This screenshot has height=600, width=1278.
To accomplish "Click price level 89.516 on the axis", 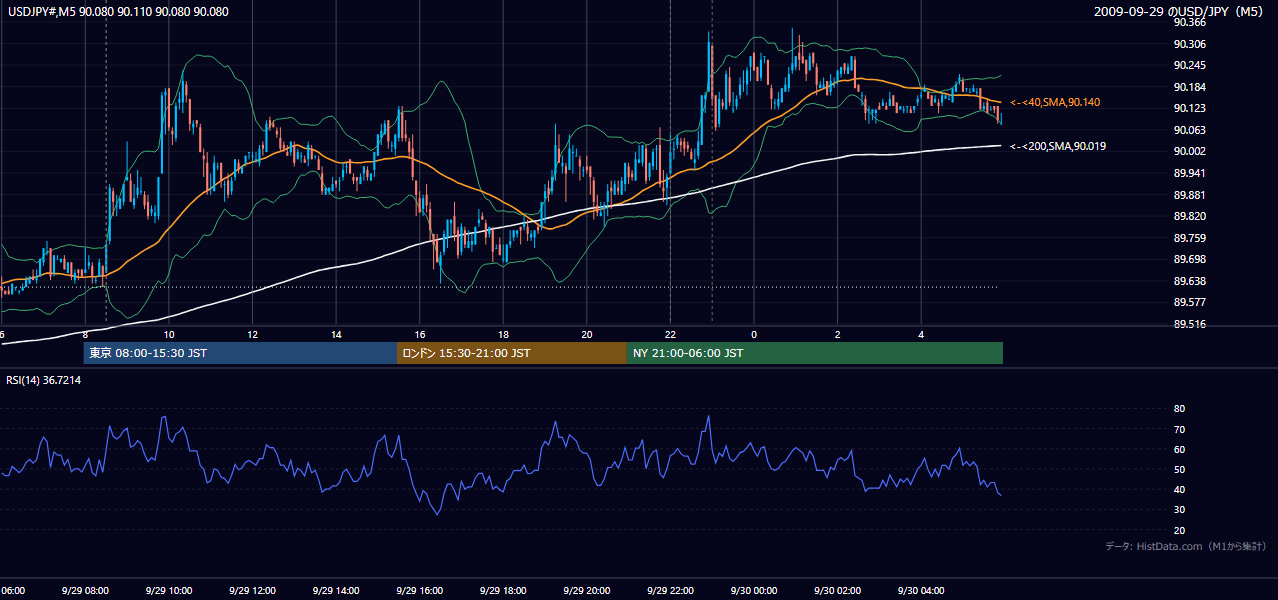I will 1189,324.
